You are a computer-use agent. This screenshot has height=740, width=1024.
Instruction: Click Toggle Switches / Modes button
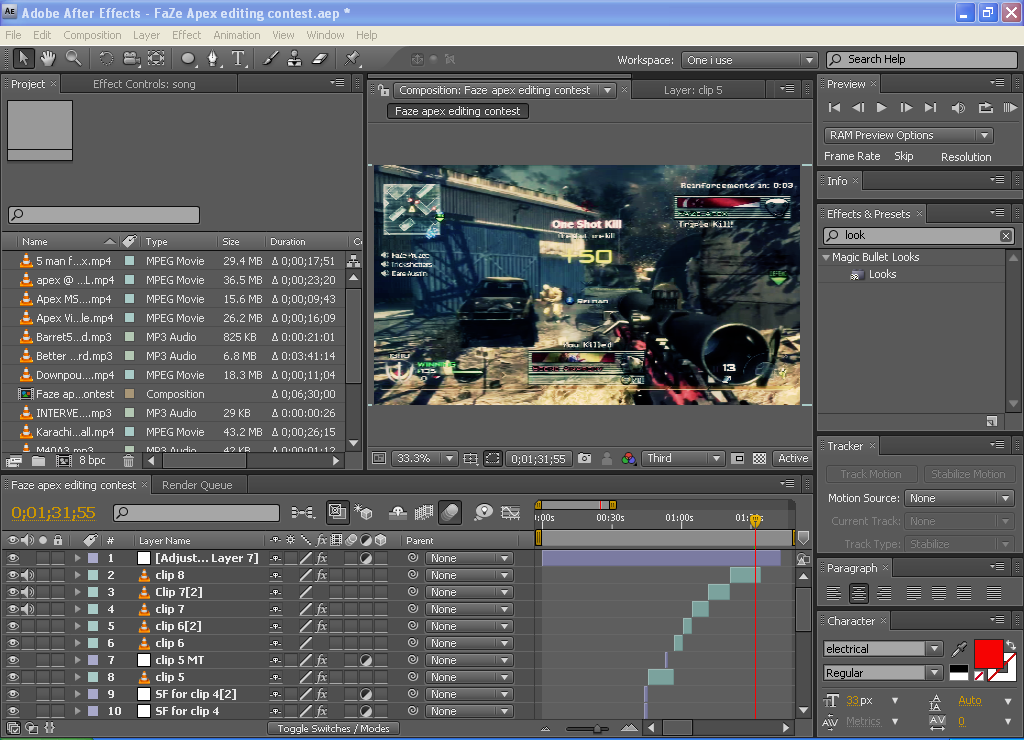pyautogui.click(x=333, y=728)
